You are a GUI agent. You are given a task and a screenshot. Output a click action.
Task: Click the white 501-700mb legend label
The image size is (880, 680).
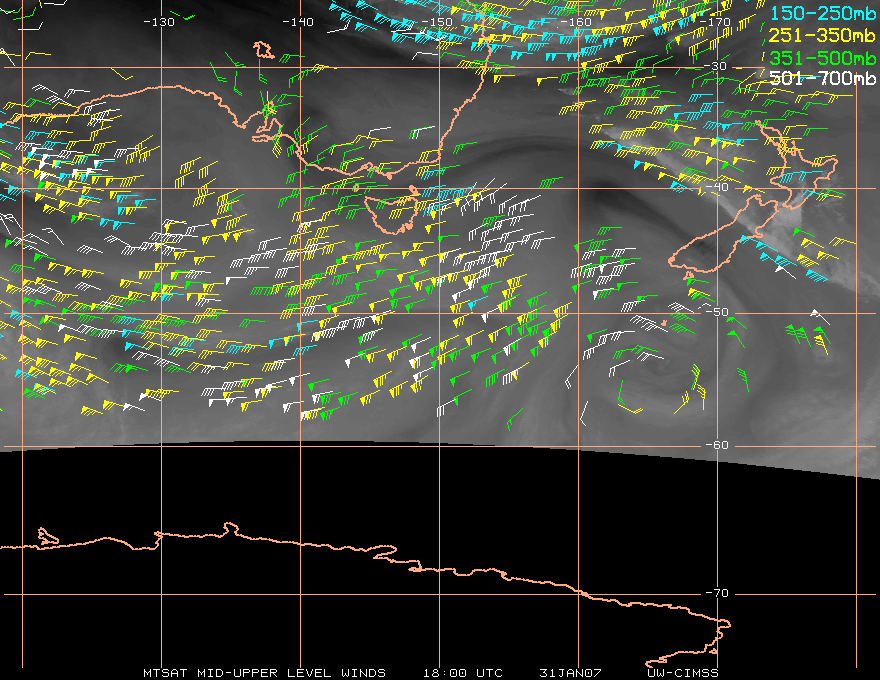823,78
